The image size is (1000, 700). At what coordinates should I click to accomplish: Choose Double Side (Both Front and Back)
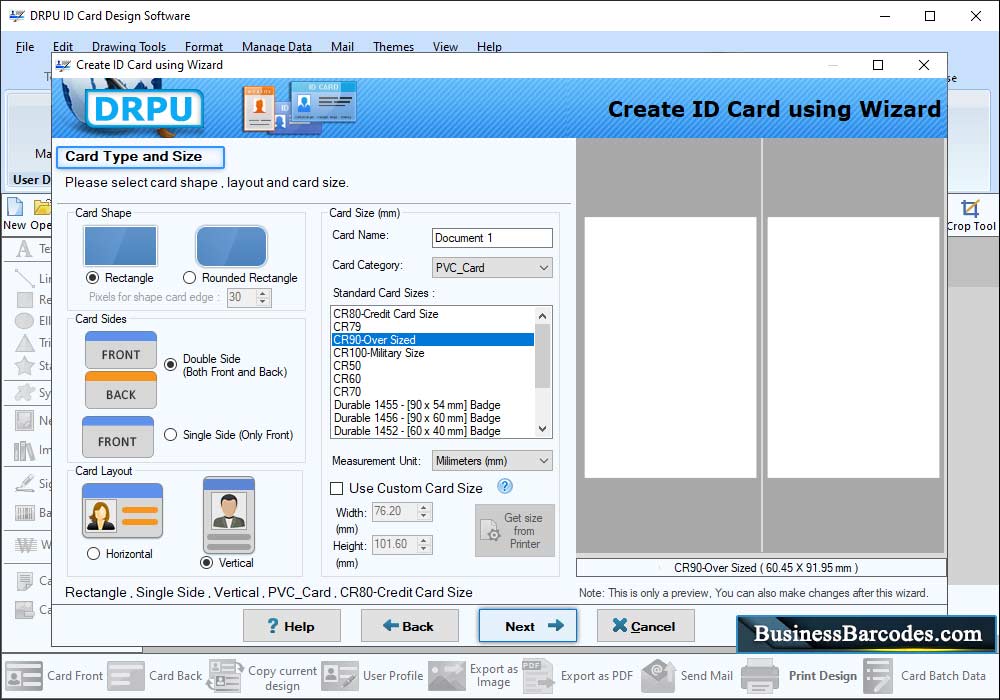click(x=170, y=365)
